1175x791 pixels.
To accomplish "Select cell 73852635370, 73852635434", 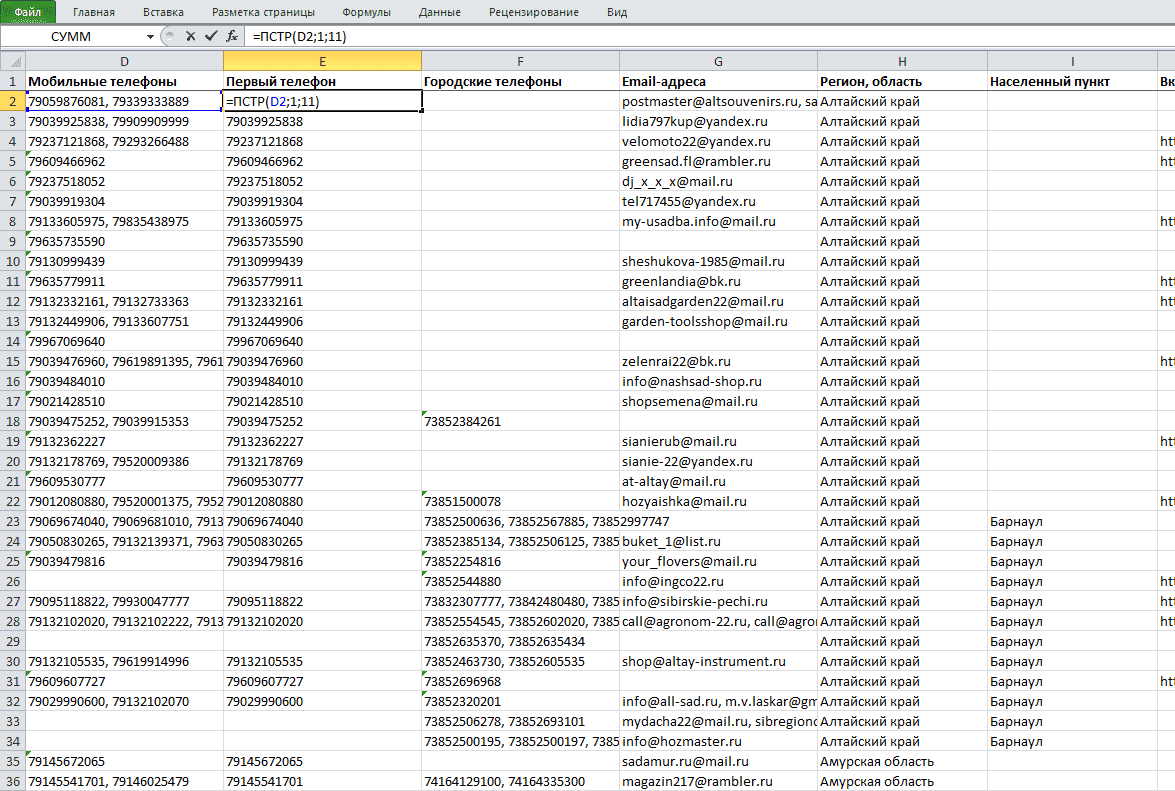I will coord(520,641).
